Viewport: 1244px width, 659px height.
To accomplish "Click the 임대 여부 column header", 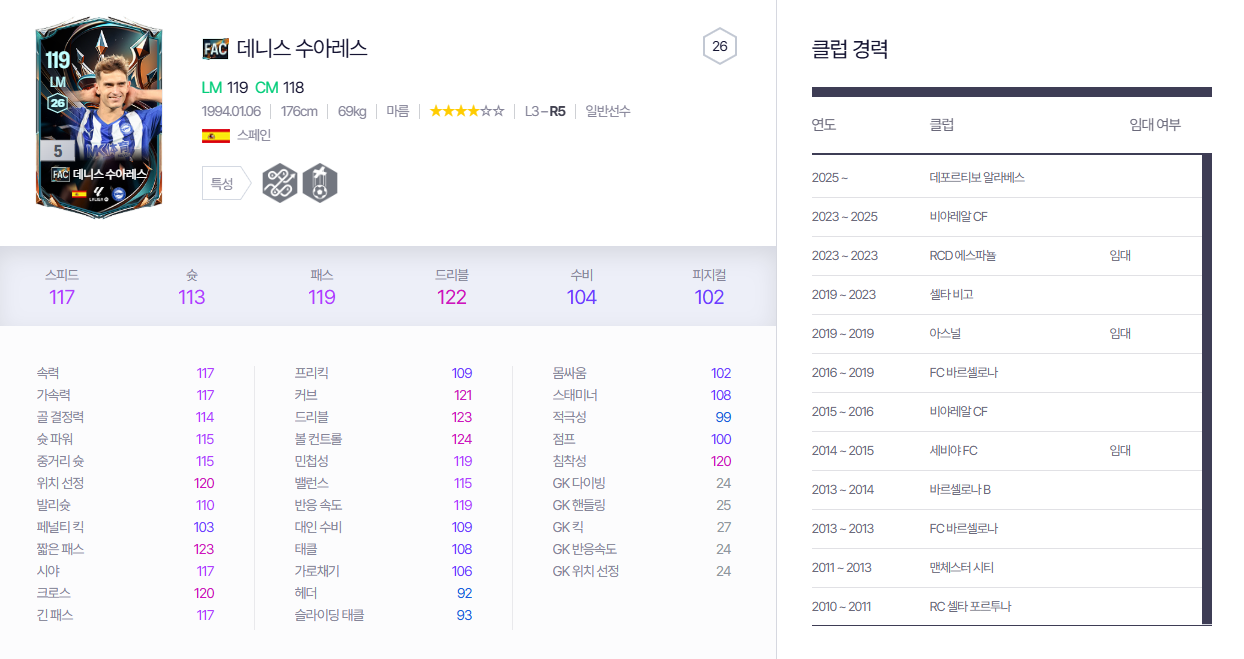I will point(1155,125).
